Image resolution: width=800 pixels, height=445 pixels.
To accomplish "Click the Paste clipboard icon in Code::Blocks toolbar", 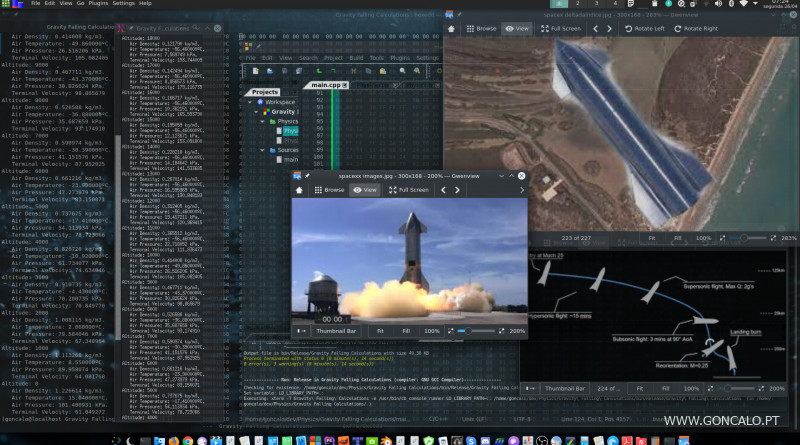I will point(383,71).
